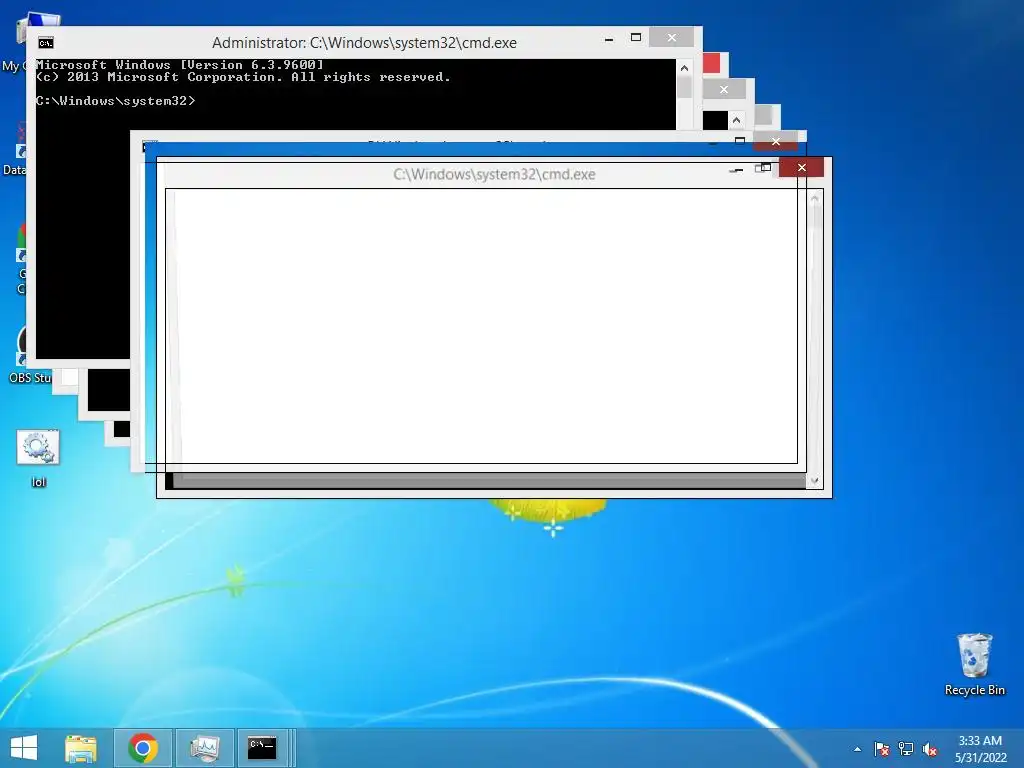Click scroll-down arrow in front white cmd window

[814, 481]
